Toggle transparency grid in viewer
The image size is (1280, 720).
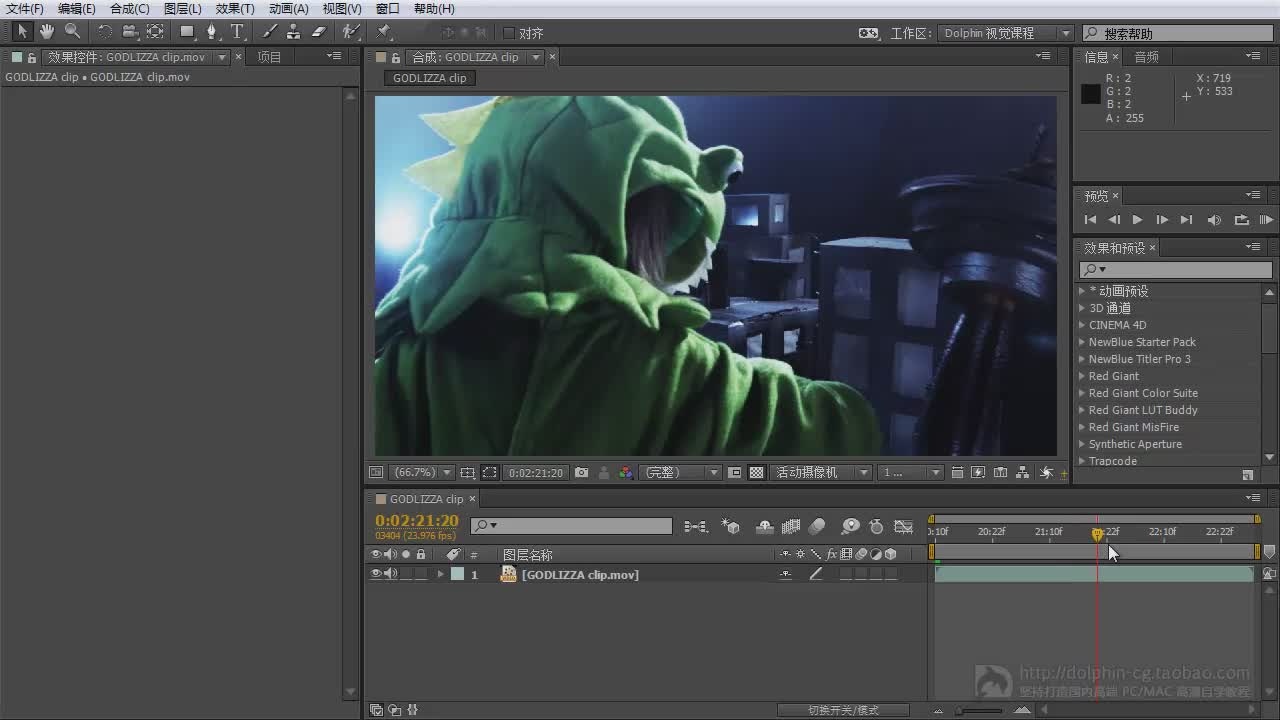[x=757, y=473]
